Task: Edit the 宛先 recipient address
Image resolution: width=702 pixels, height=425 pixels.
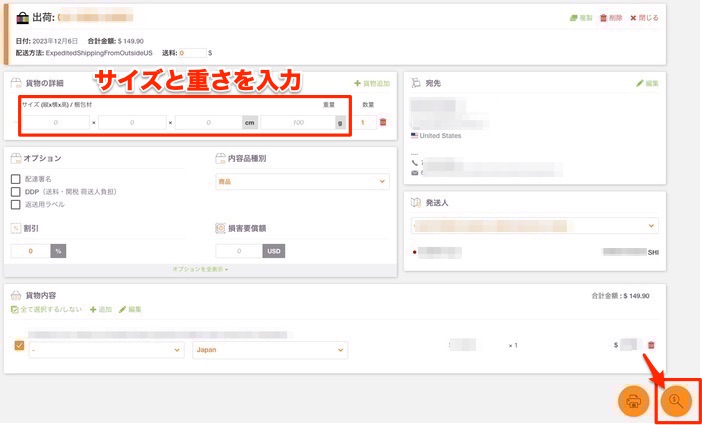Action: [647, 83]
